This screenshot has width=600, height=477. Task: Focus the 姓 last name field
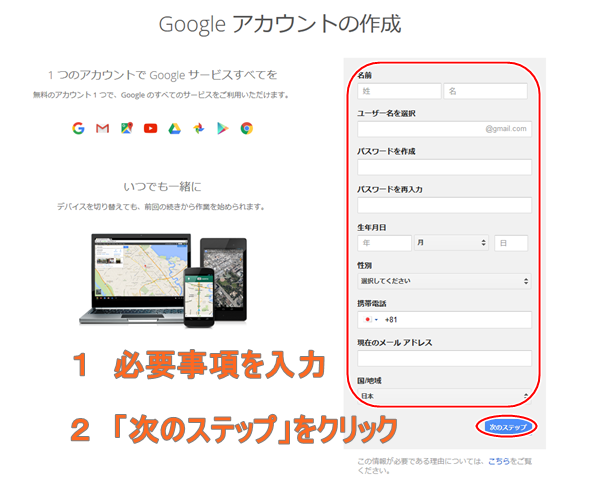click(x=399, y=91)
